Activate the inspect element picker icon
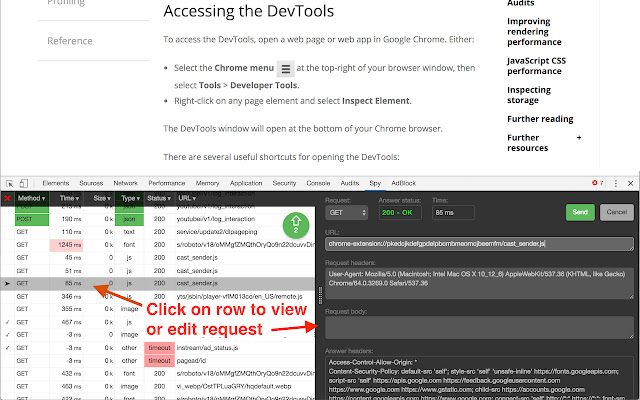The height and width of the screenshot is (400, 640). click(9, 184)
